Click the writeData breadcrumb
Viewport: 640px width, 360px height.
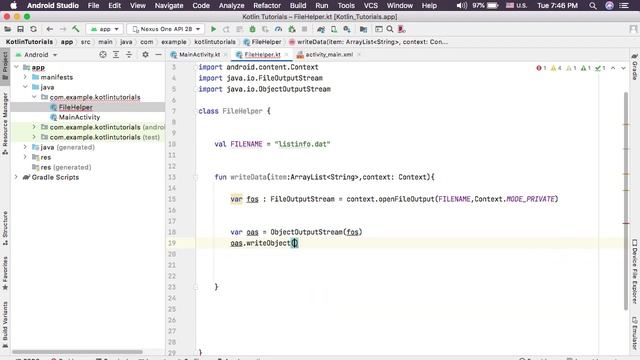pos(368,42)
